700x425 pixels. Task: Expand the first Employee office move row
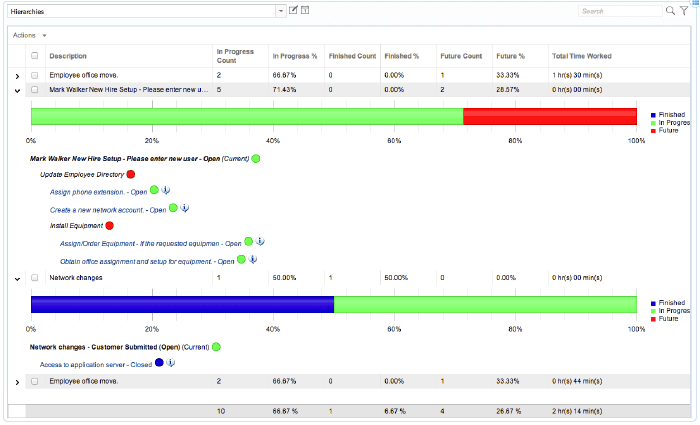point(17,76)
